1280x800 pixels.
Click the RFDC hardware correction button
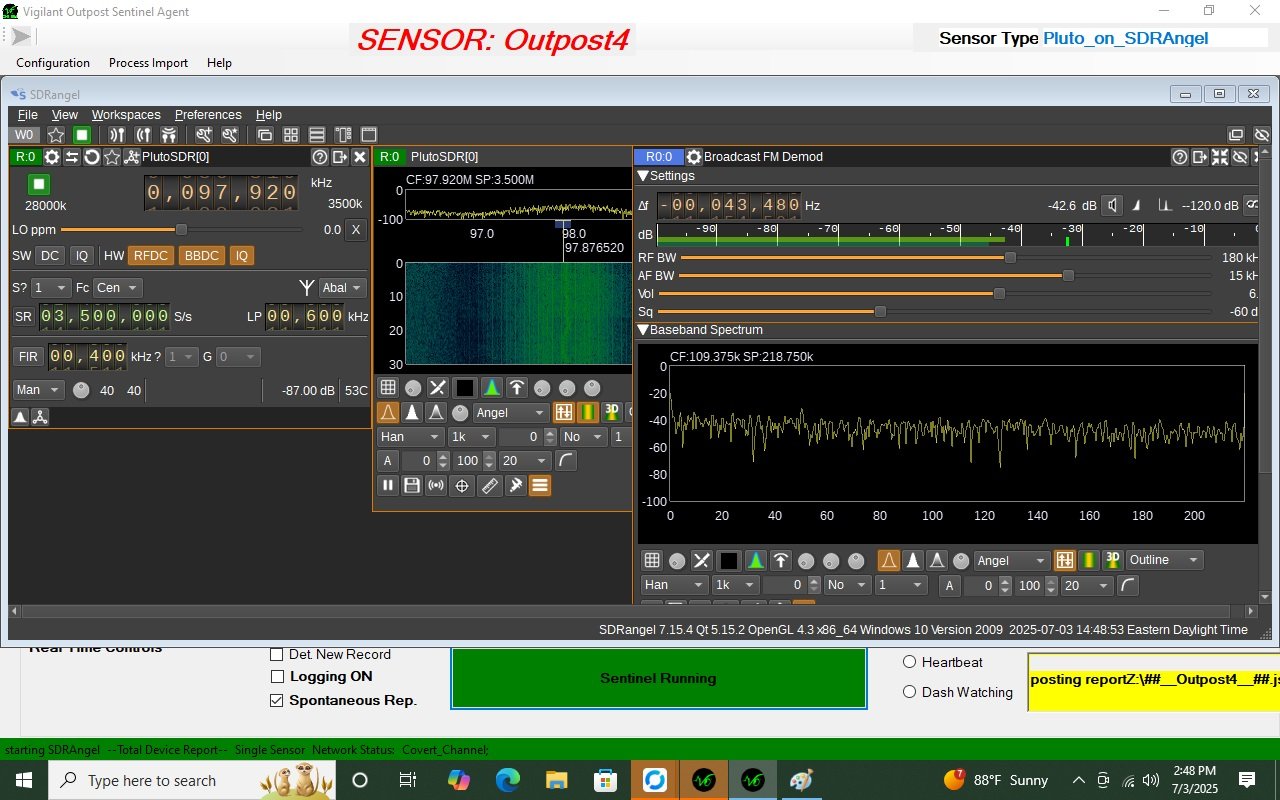coord(151,256)
